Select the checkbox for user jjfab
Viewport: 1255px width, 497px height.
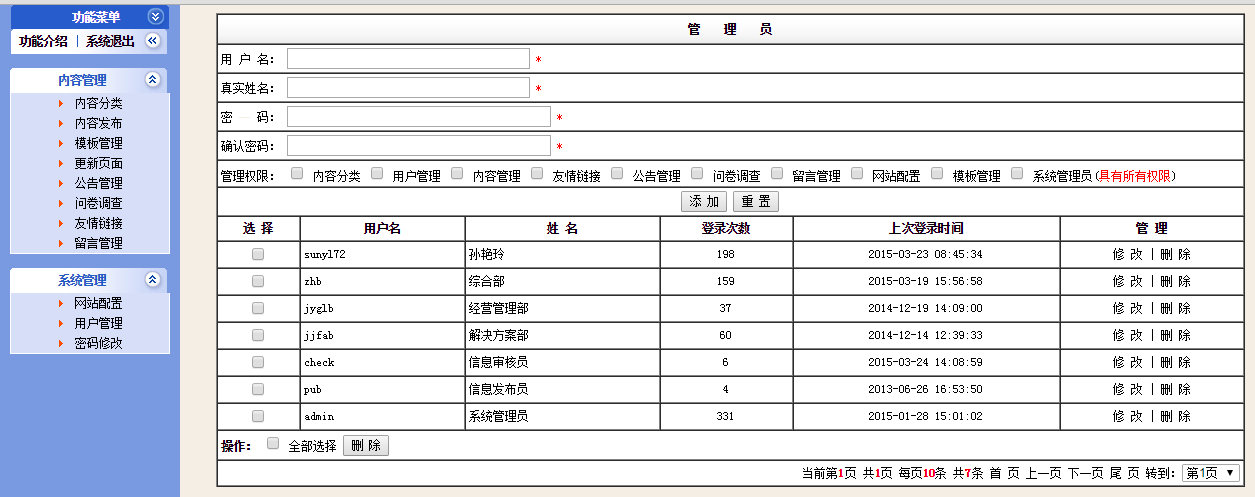[x=258, y=335]
